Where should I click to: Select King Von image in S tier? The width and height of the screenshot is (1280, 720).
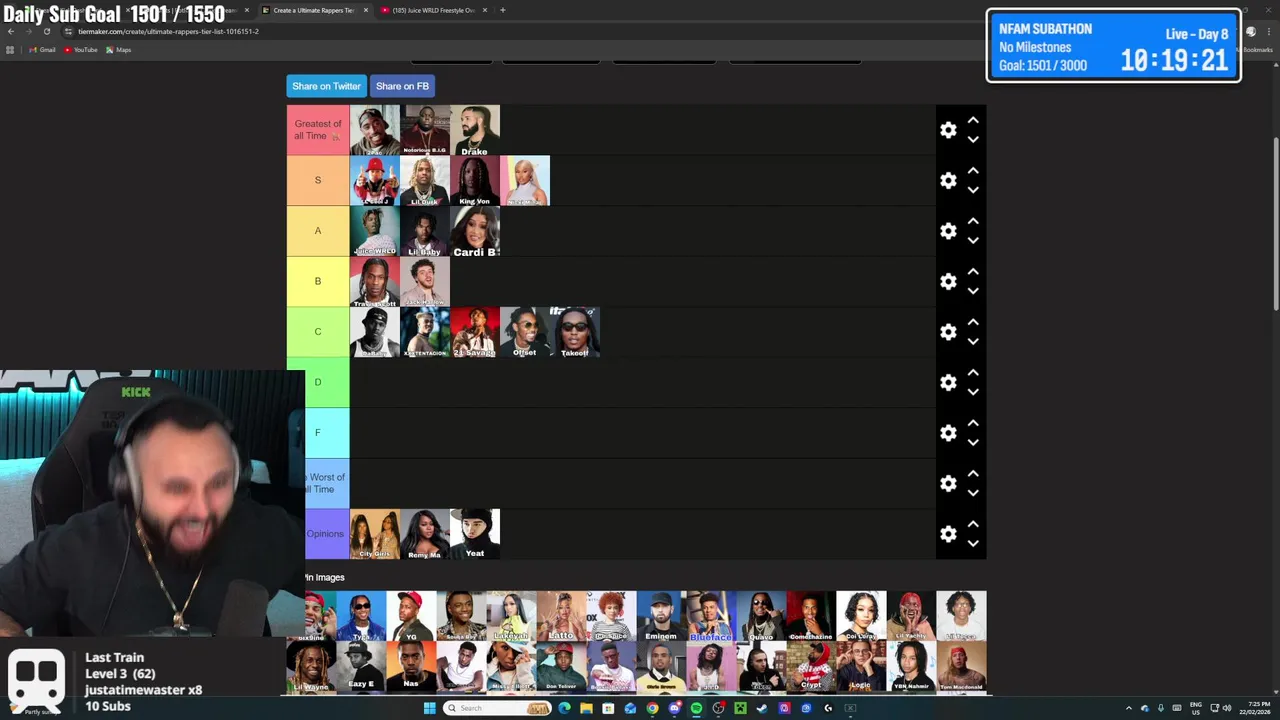pyautogui.click(x=475, y=180)
